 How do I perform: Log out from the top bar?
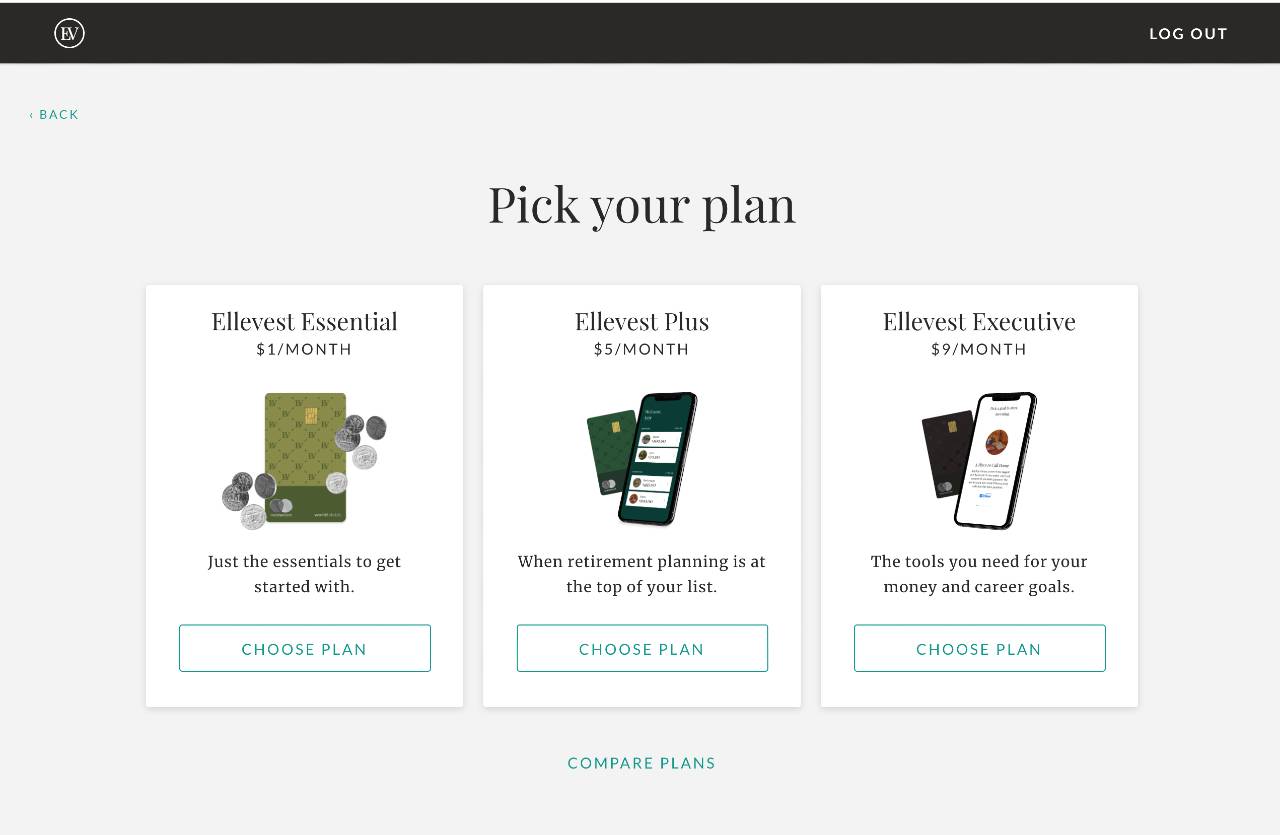point(1188,33)
